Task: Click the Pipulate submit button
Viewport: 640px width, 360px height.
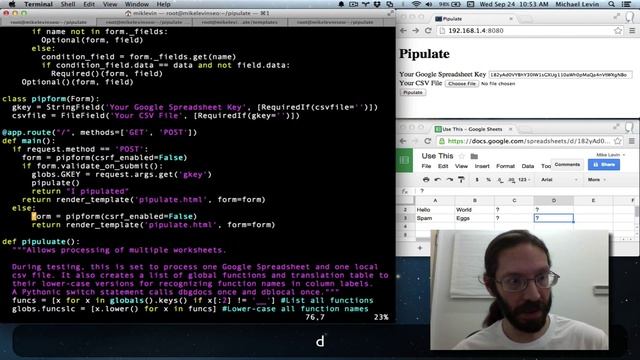Action: tap(413, 93)
